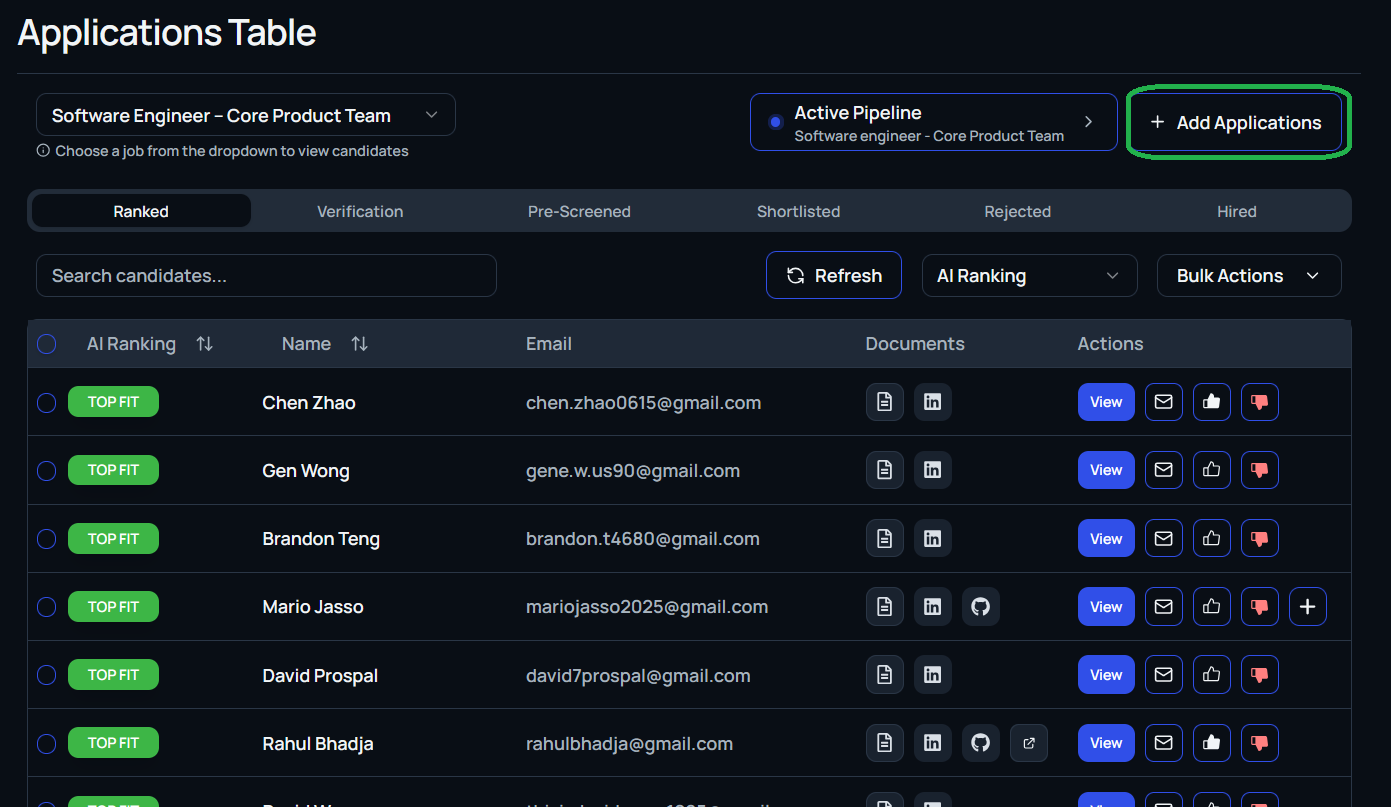Select the checkbox for Rahul Bhadja
The height and width of the screenshot is (807, 1391).
(47, 743)
